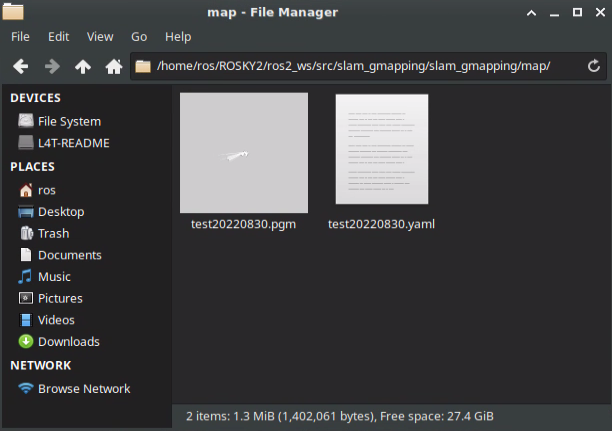Click the Music note icon
The height and width of the screenshot is (431, 612).
25,276
